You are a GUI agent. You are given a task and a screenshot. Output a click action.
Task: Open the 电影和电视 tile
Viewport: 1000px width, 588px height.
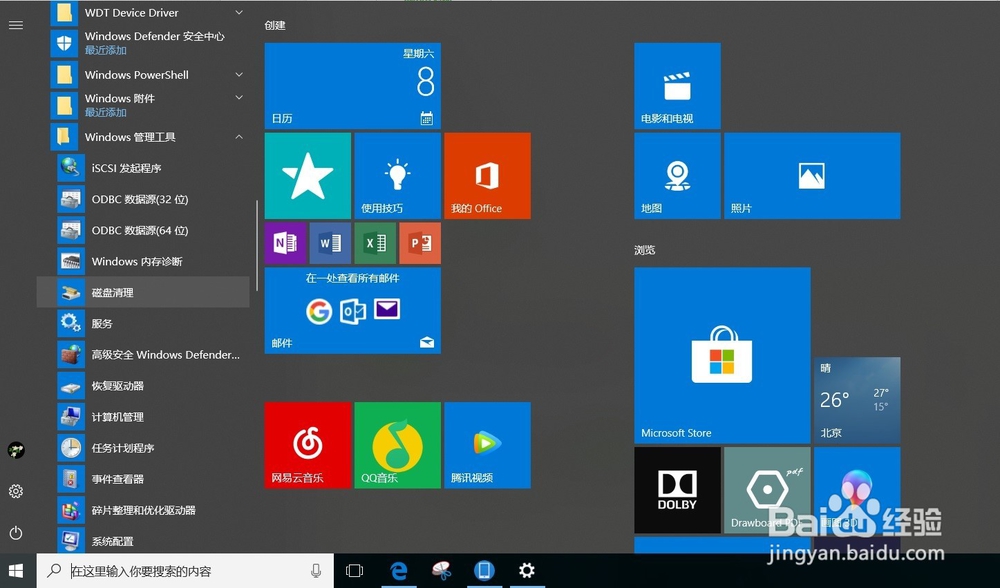pyautogui.click(x=677, y=86)
